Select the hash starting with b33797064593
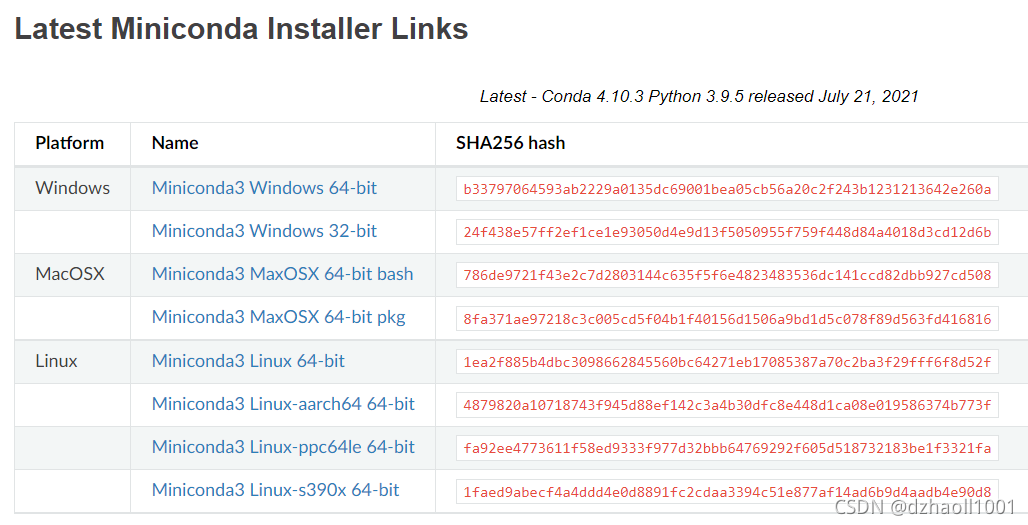This screenshot has width=1028, height=525. point(727,189)
